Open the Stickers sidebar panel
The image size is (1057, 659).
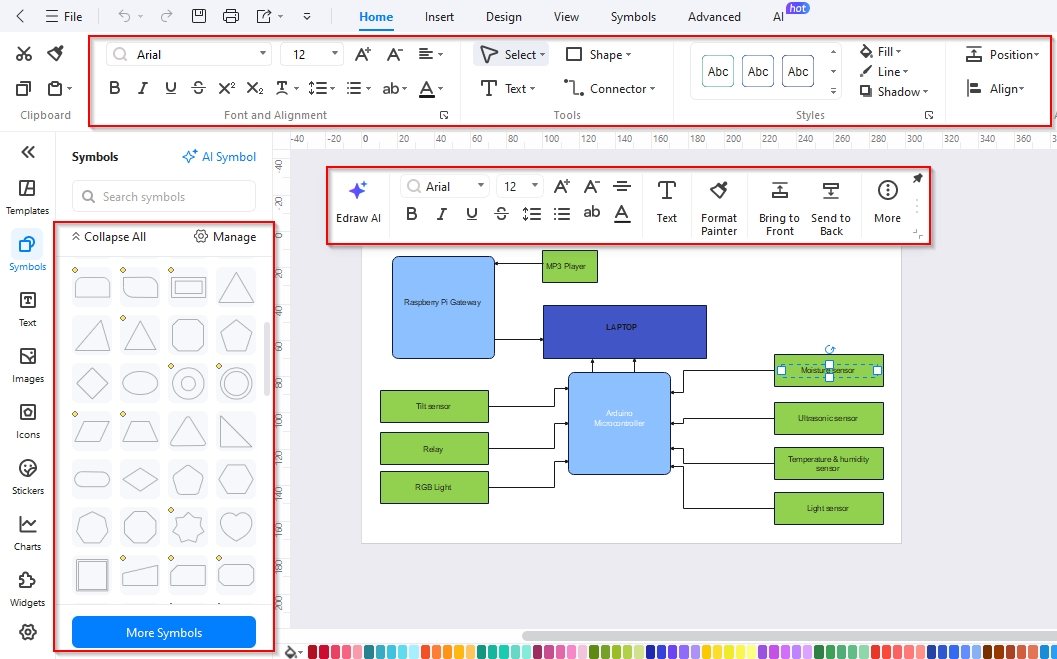point(28,477)
